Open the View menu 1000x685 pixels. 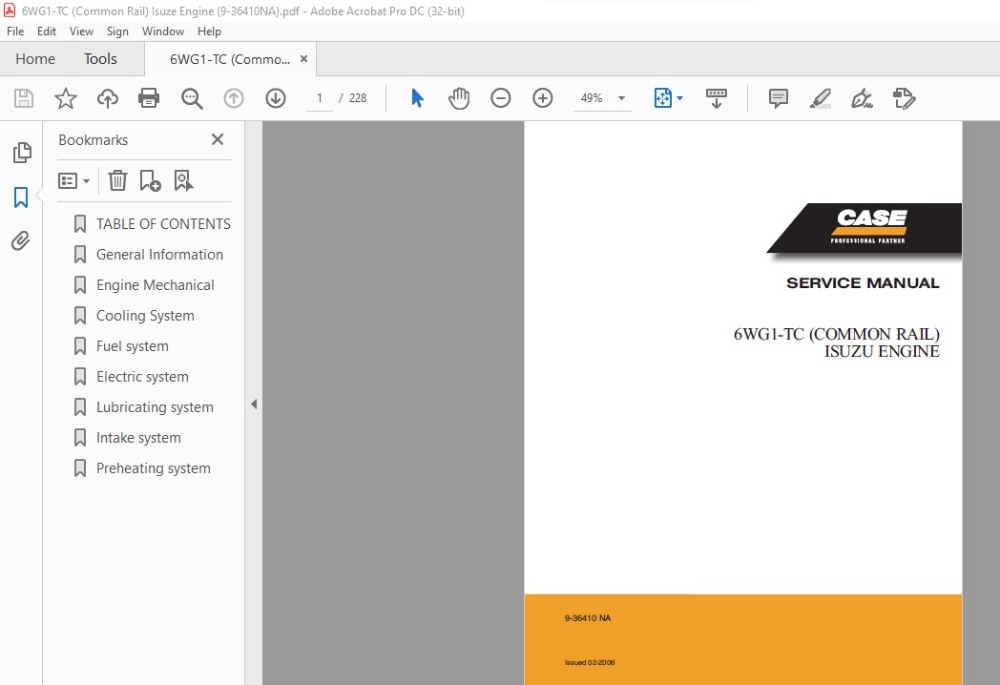pyautogui.click(x=81, y=31)
